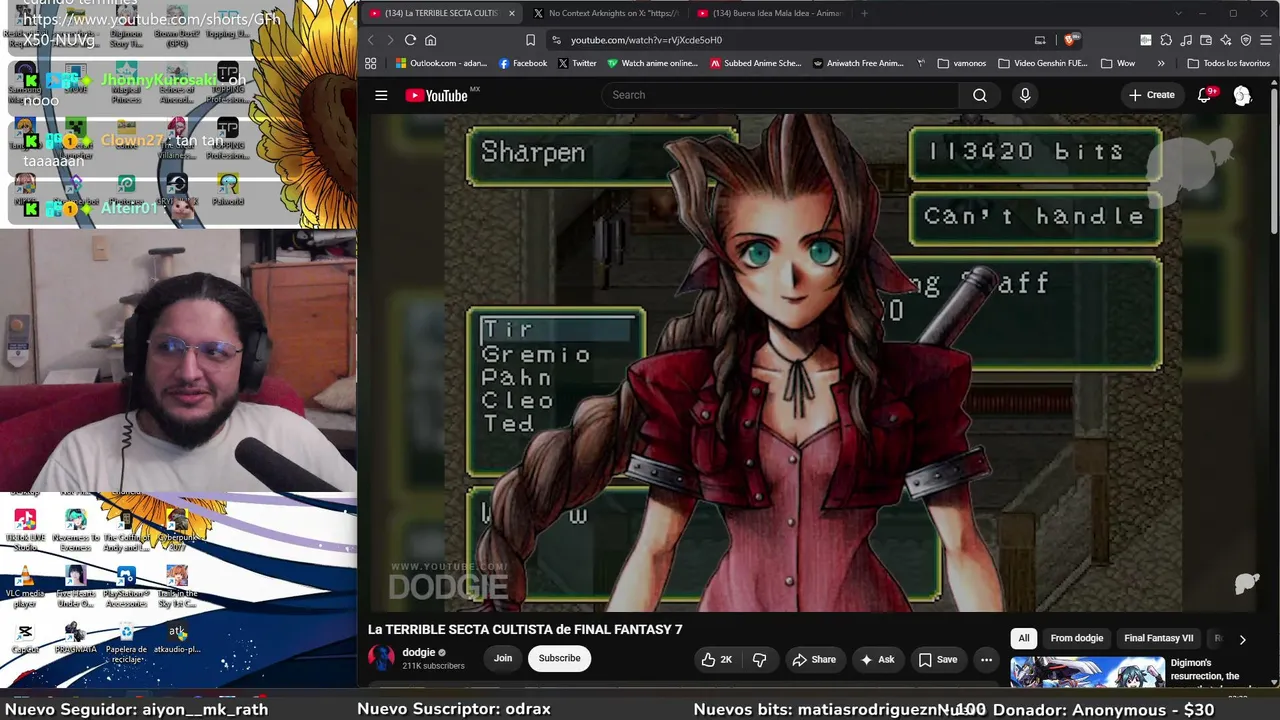The width and height of the screenshot is (1280, 720).
Task: Open the Create menu on YouTube
Action: [x=1152, y=95]
